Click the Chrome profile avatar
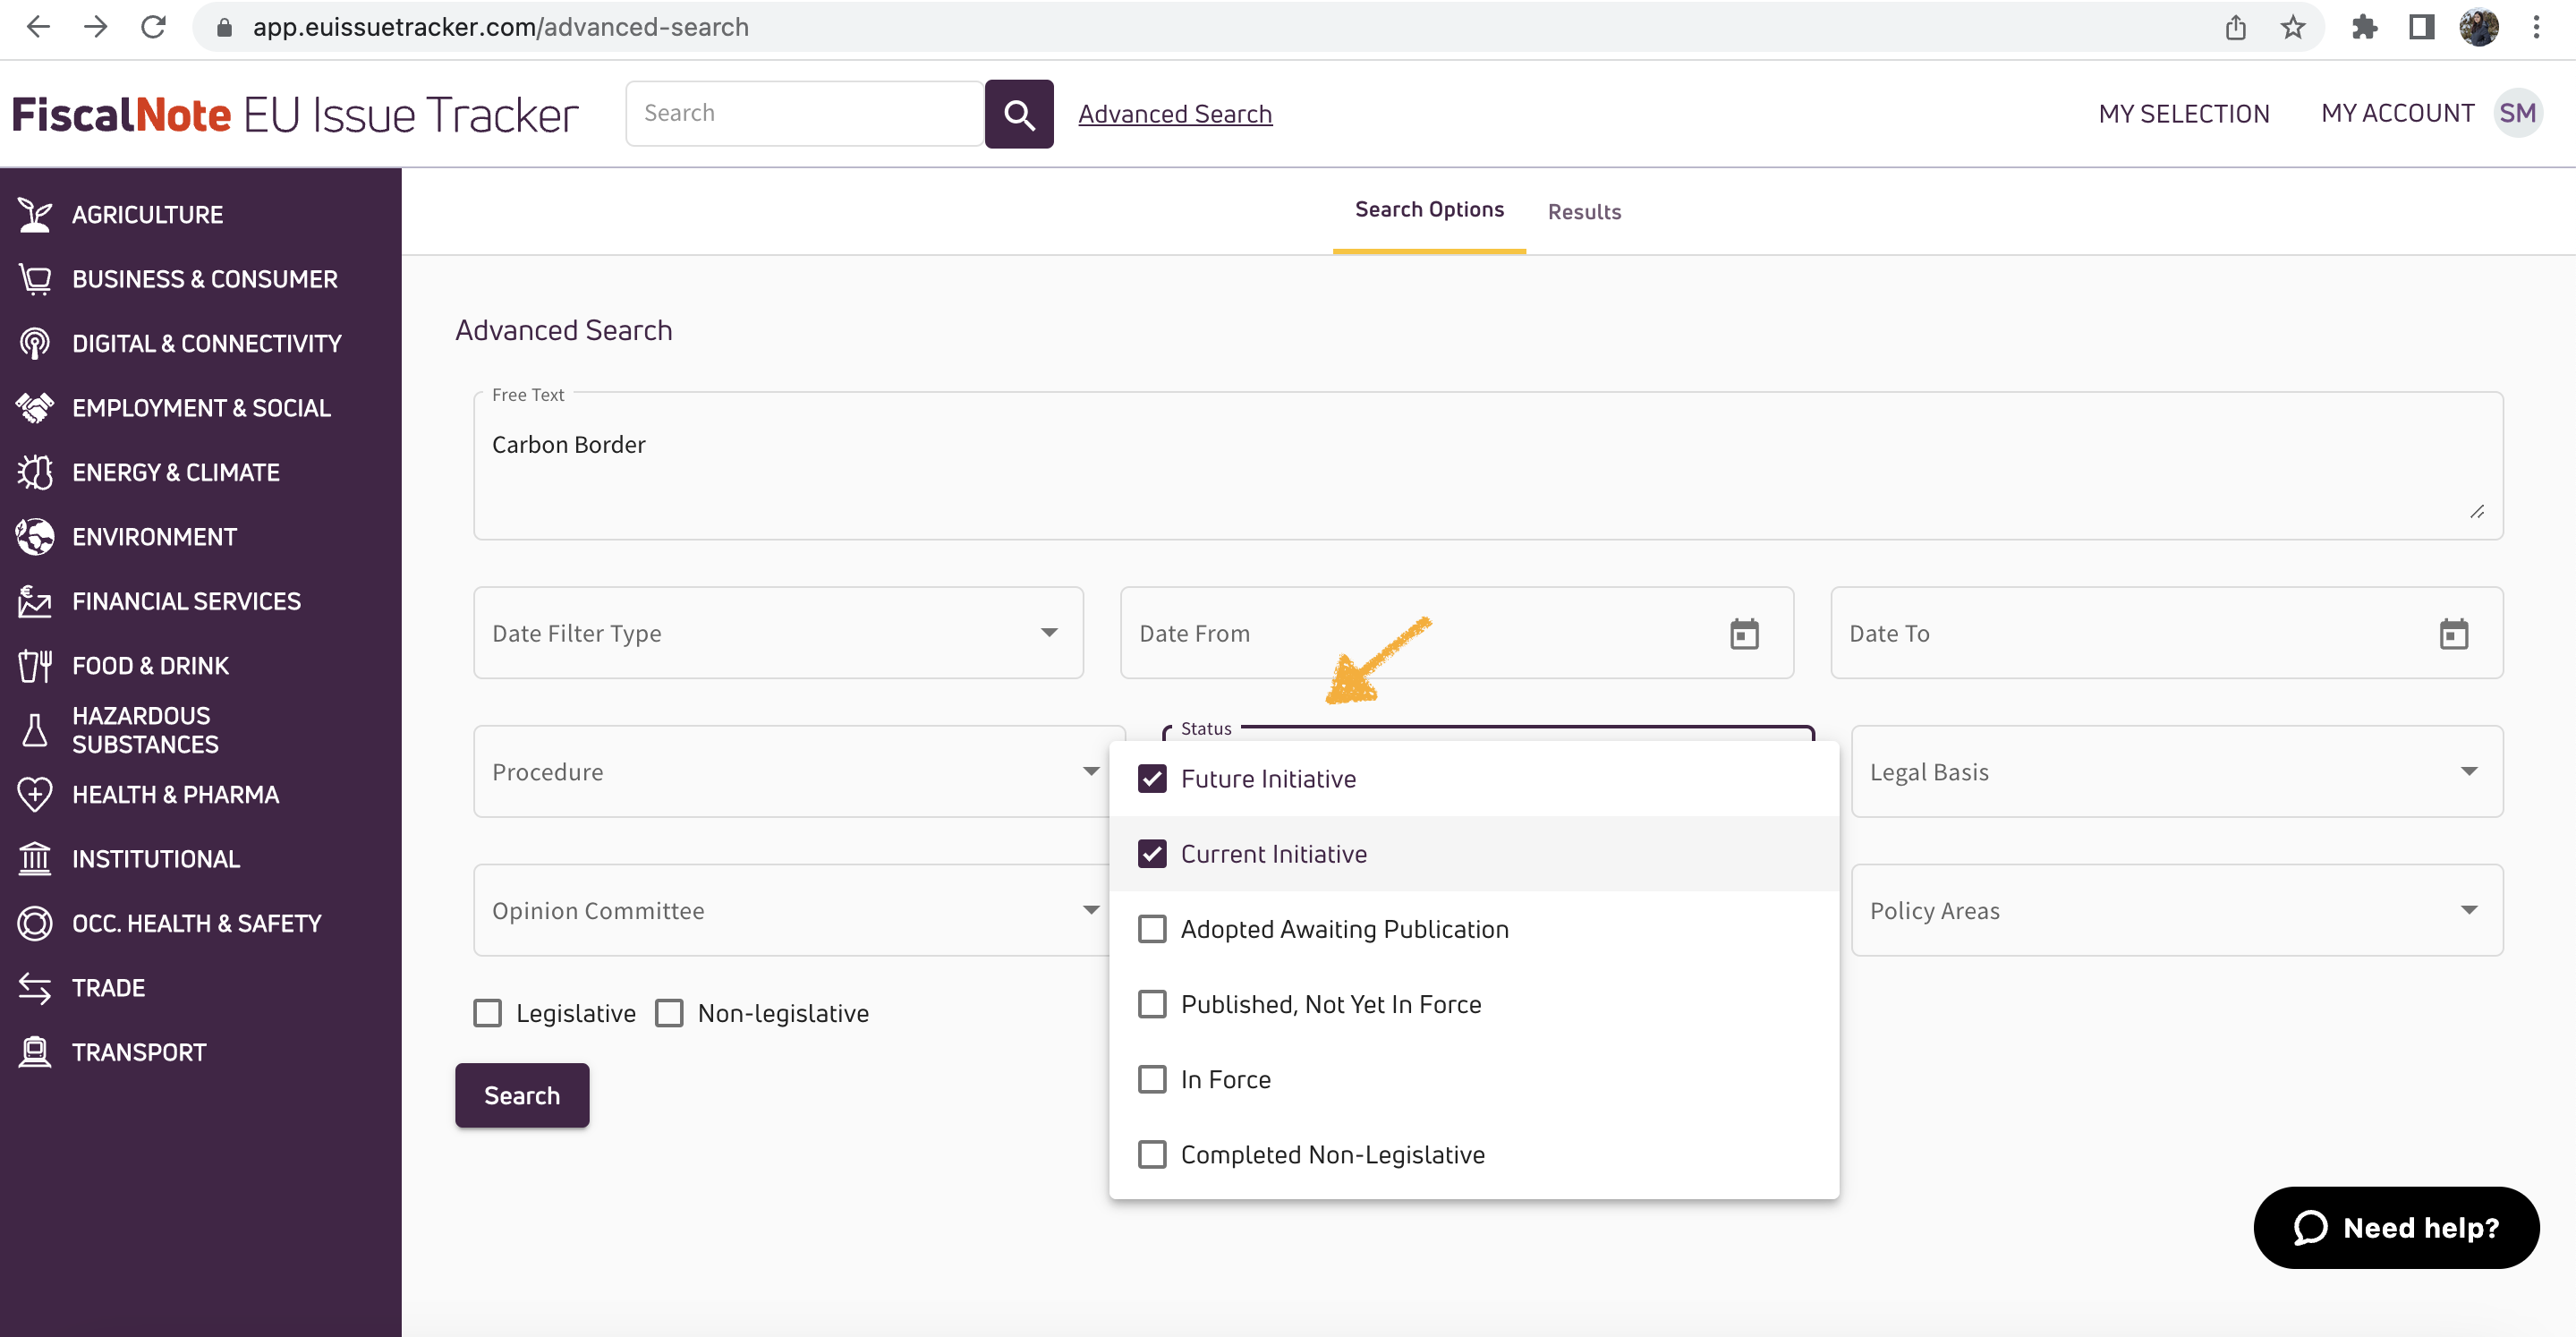 pos(2479,27)
